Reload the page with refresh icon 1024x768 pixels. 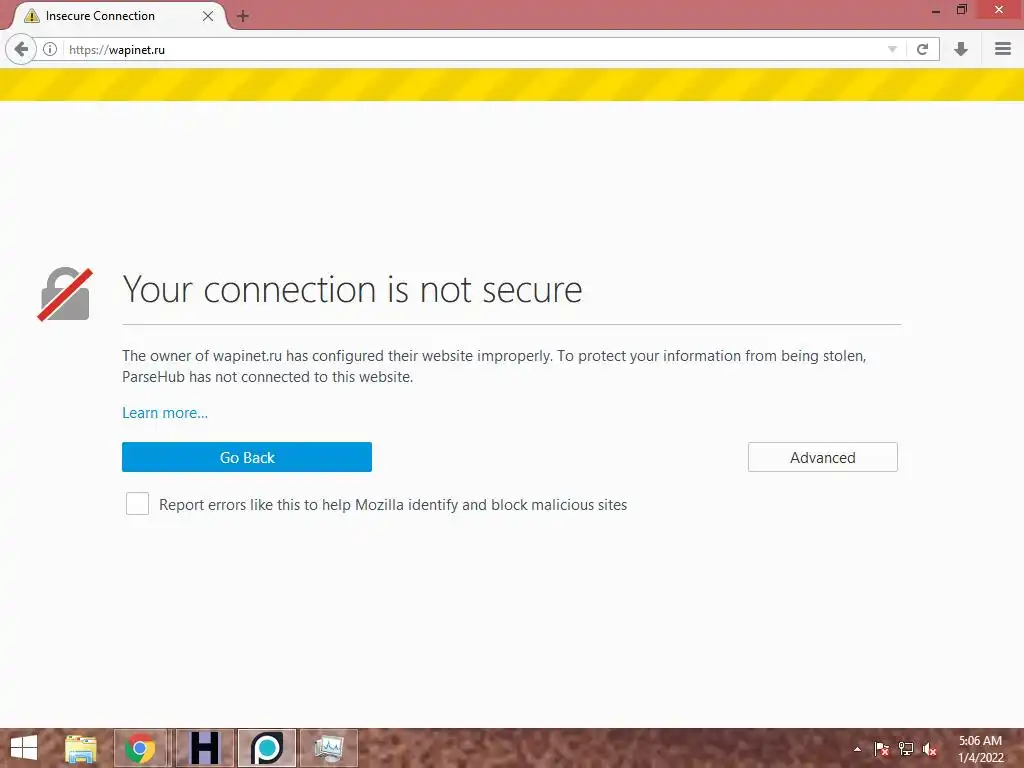922,49
